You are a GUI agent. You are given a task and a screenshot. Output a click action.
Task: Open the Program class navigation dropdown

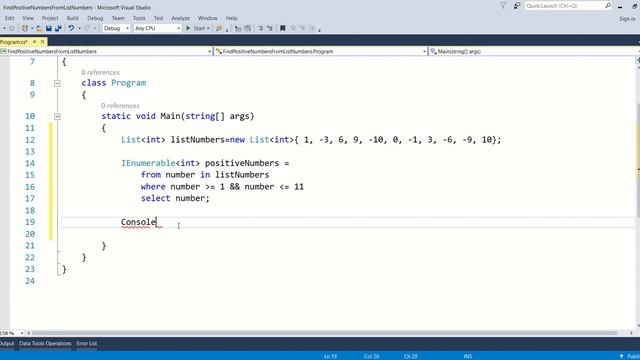click(x=321, y=51)
